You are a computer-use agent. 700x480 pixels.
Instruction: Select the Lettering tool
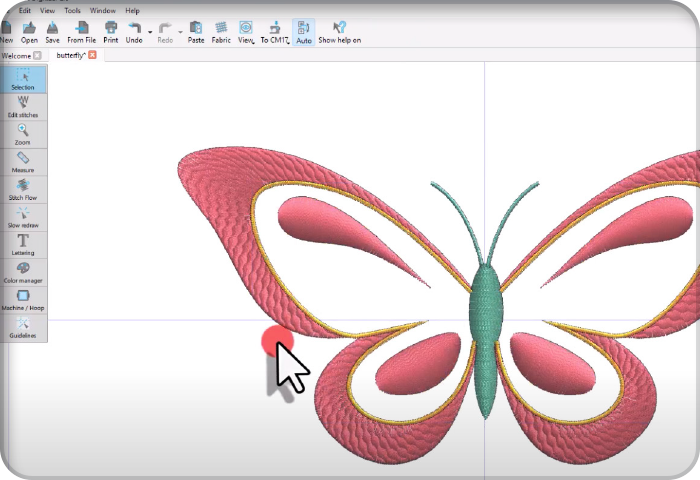23,243
